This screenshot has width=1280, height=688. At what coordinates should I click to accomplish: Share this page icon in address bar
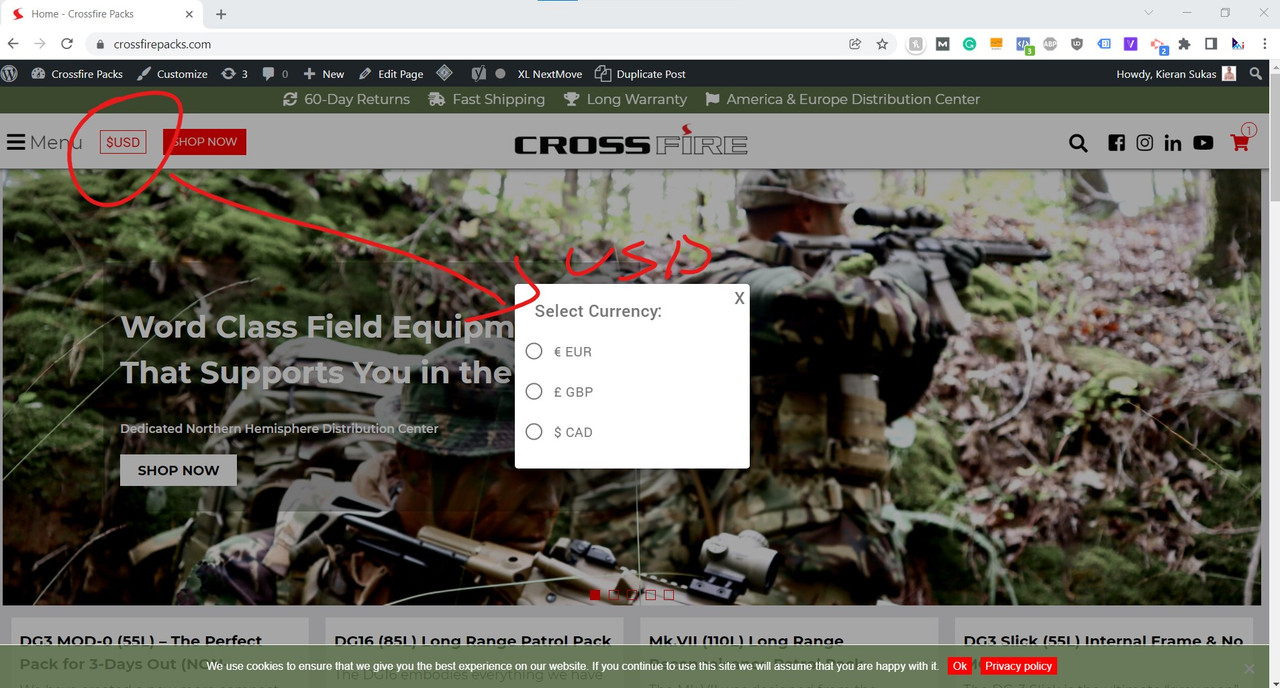coord(855,44)
